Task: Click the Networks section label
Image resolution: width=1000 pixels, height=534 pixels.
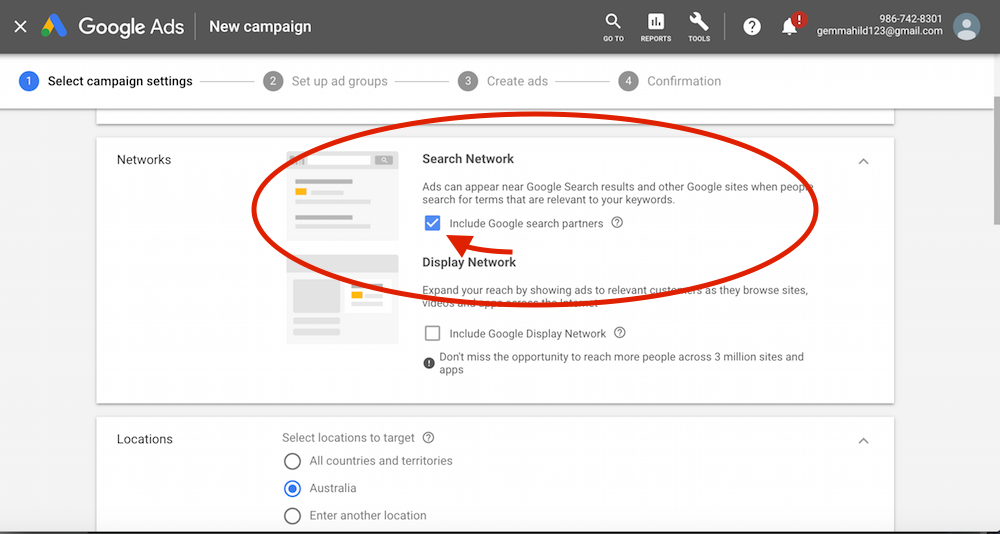Action: point(144,159)
